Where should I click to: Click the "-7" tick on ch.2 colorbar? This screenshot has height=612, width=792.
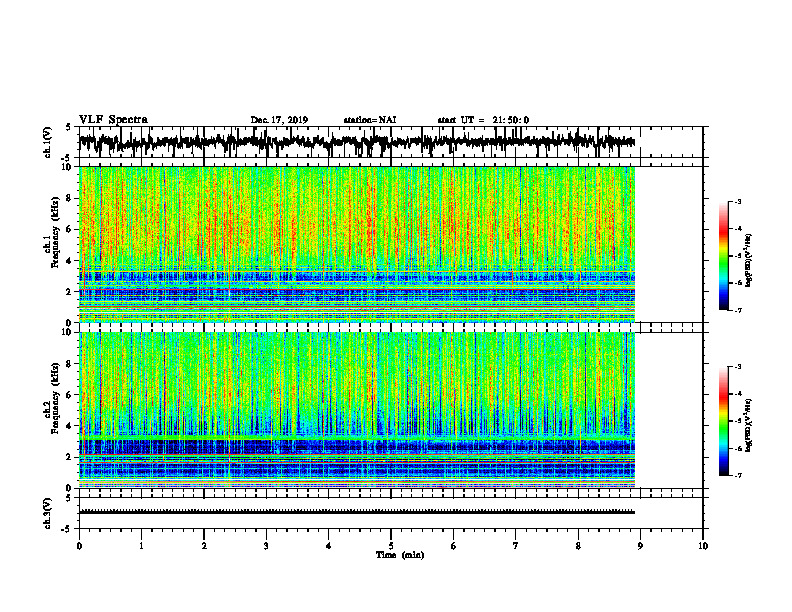pyautogui.click(x=738, y=475)
